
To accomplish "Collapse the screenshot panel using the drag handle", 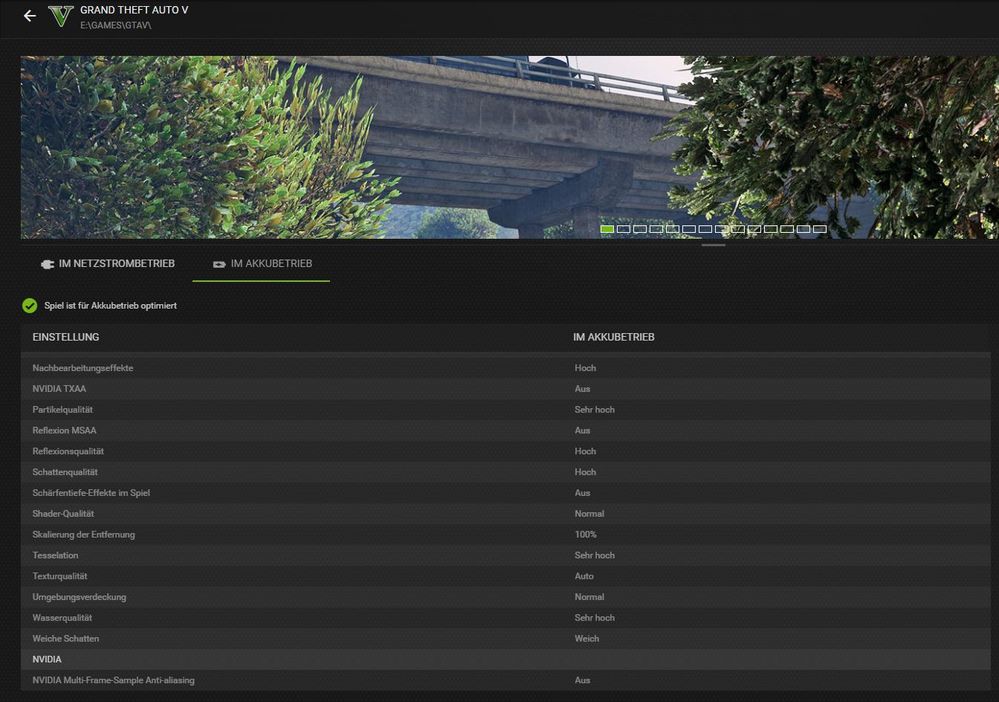I will coord(713,244).
